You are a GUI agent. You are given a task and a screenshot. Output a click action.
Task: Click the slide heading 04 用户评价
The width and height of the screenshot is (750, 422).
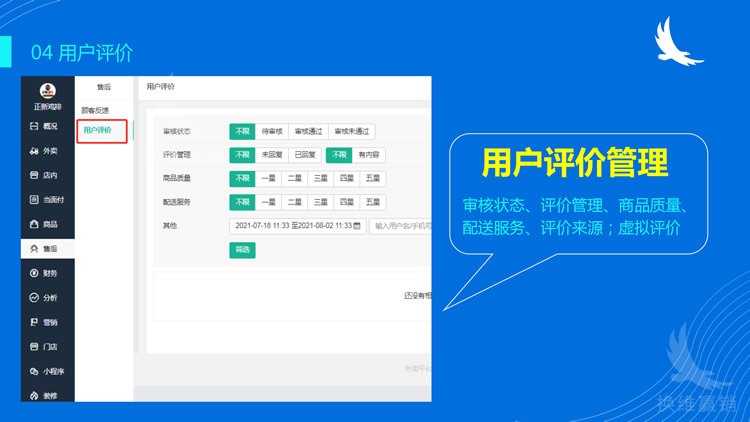coord(82,53)
